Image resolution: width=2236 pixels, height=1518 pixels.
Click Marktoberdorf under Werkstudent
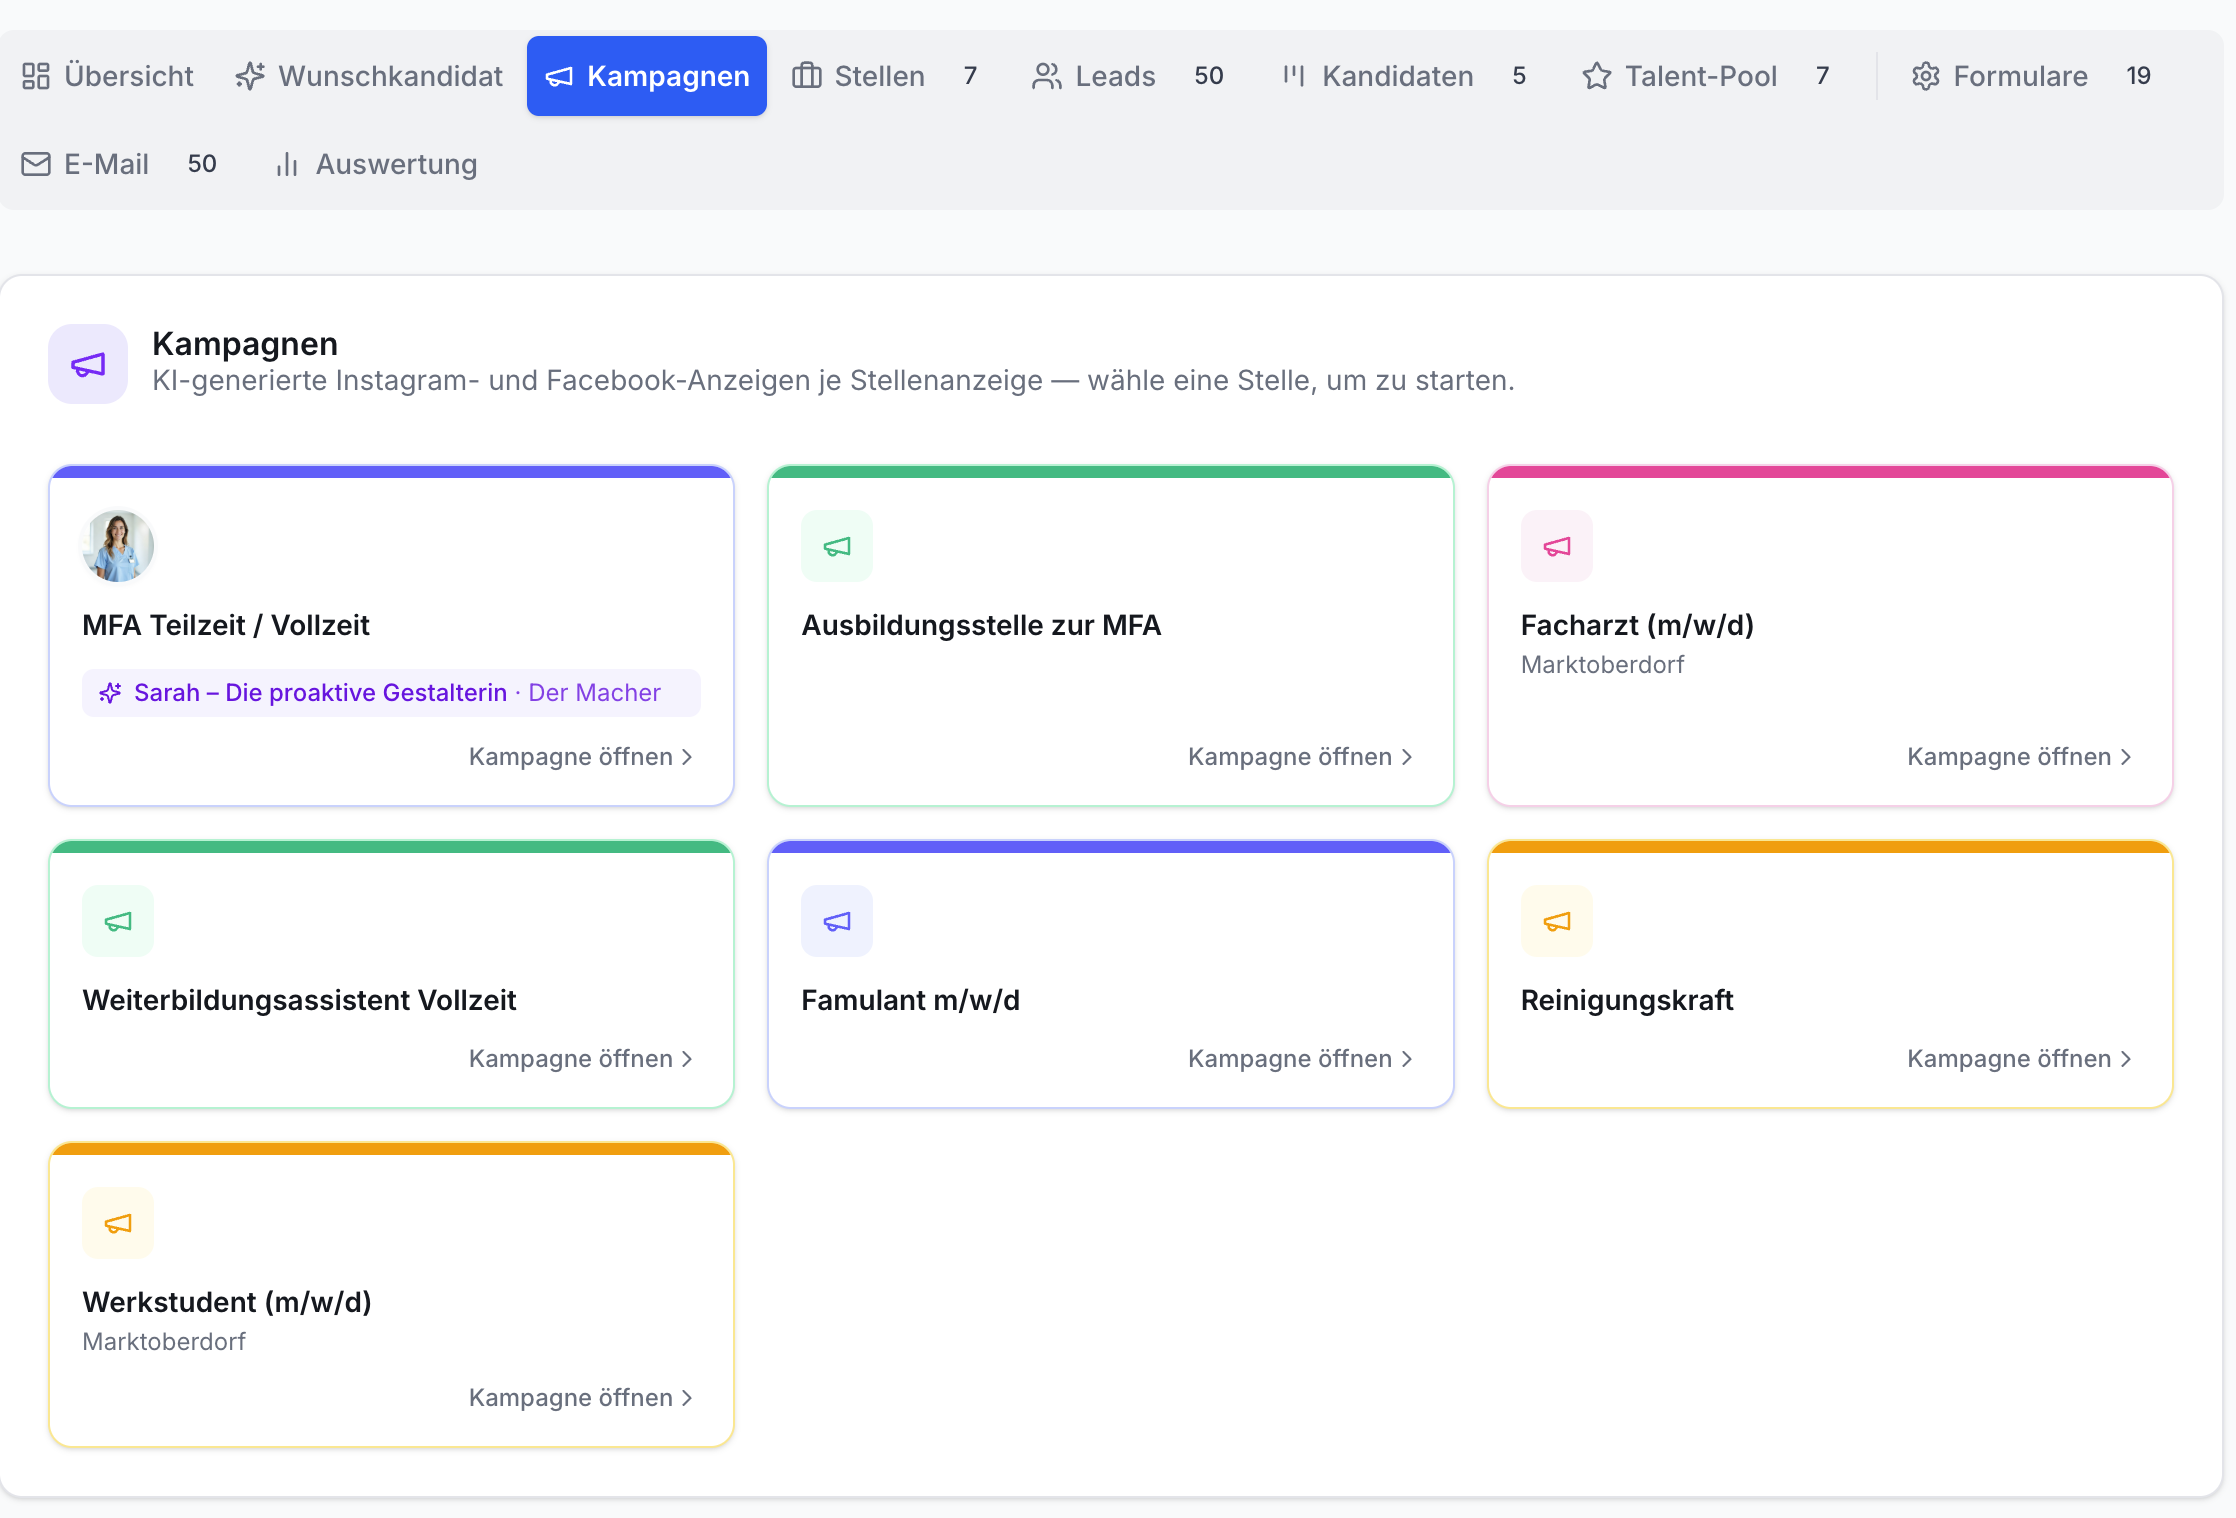tap(164, 1342)
